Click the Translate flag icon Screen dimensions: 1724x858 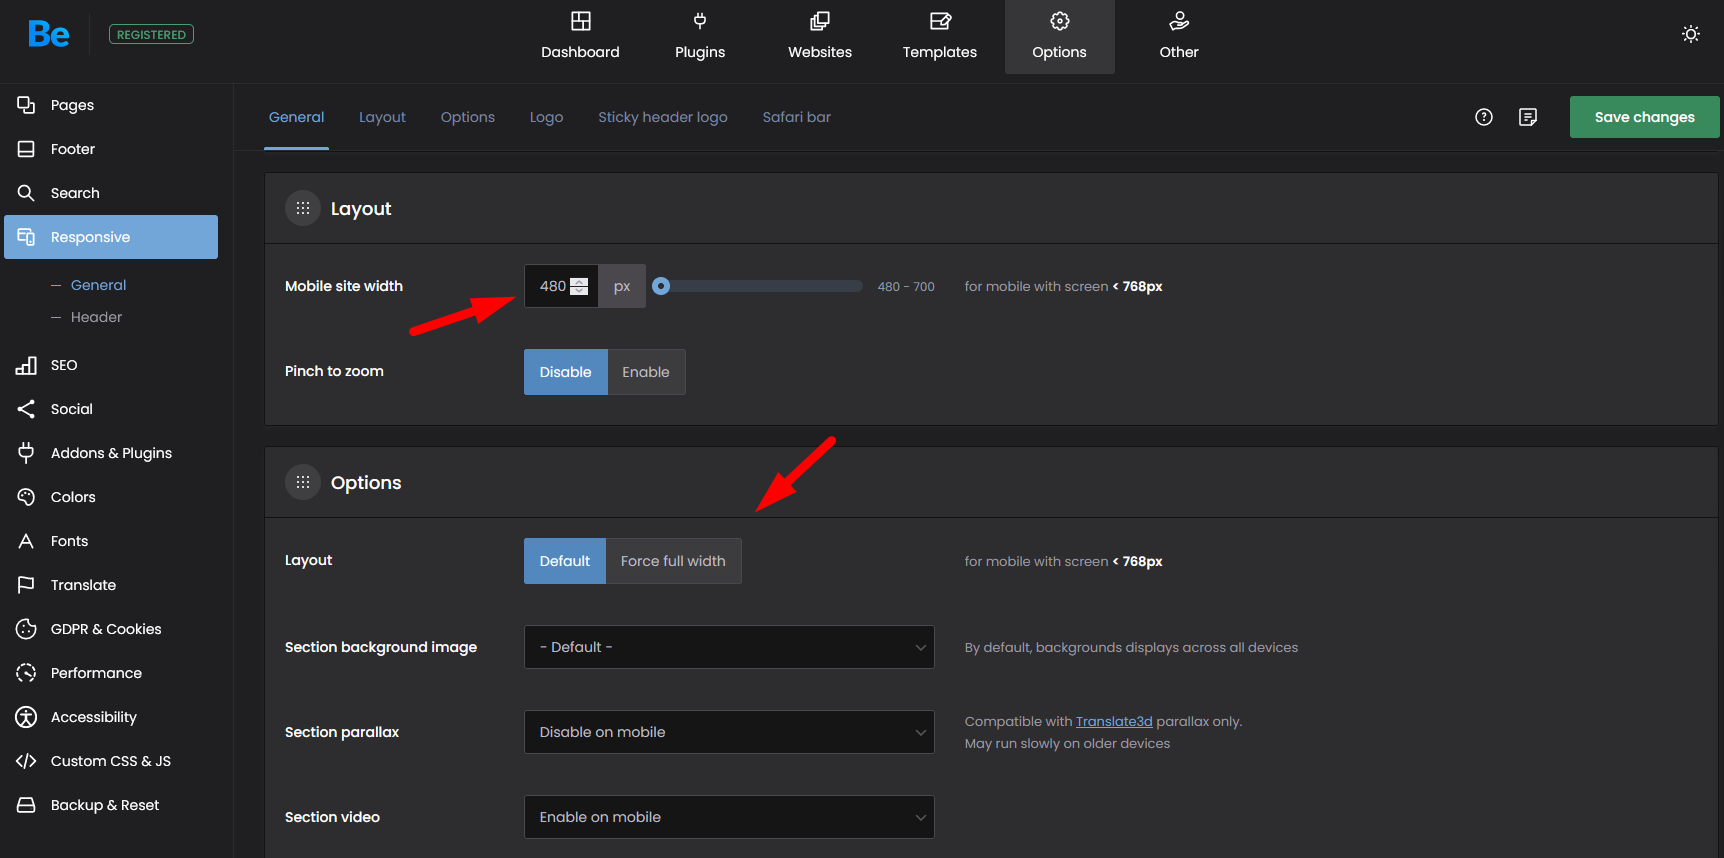[x=26, y=585]
